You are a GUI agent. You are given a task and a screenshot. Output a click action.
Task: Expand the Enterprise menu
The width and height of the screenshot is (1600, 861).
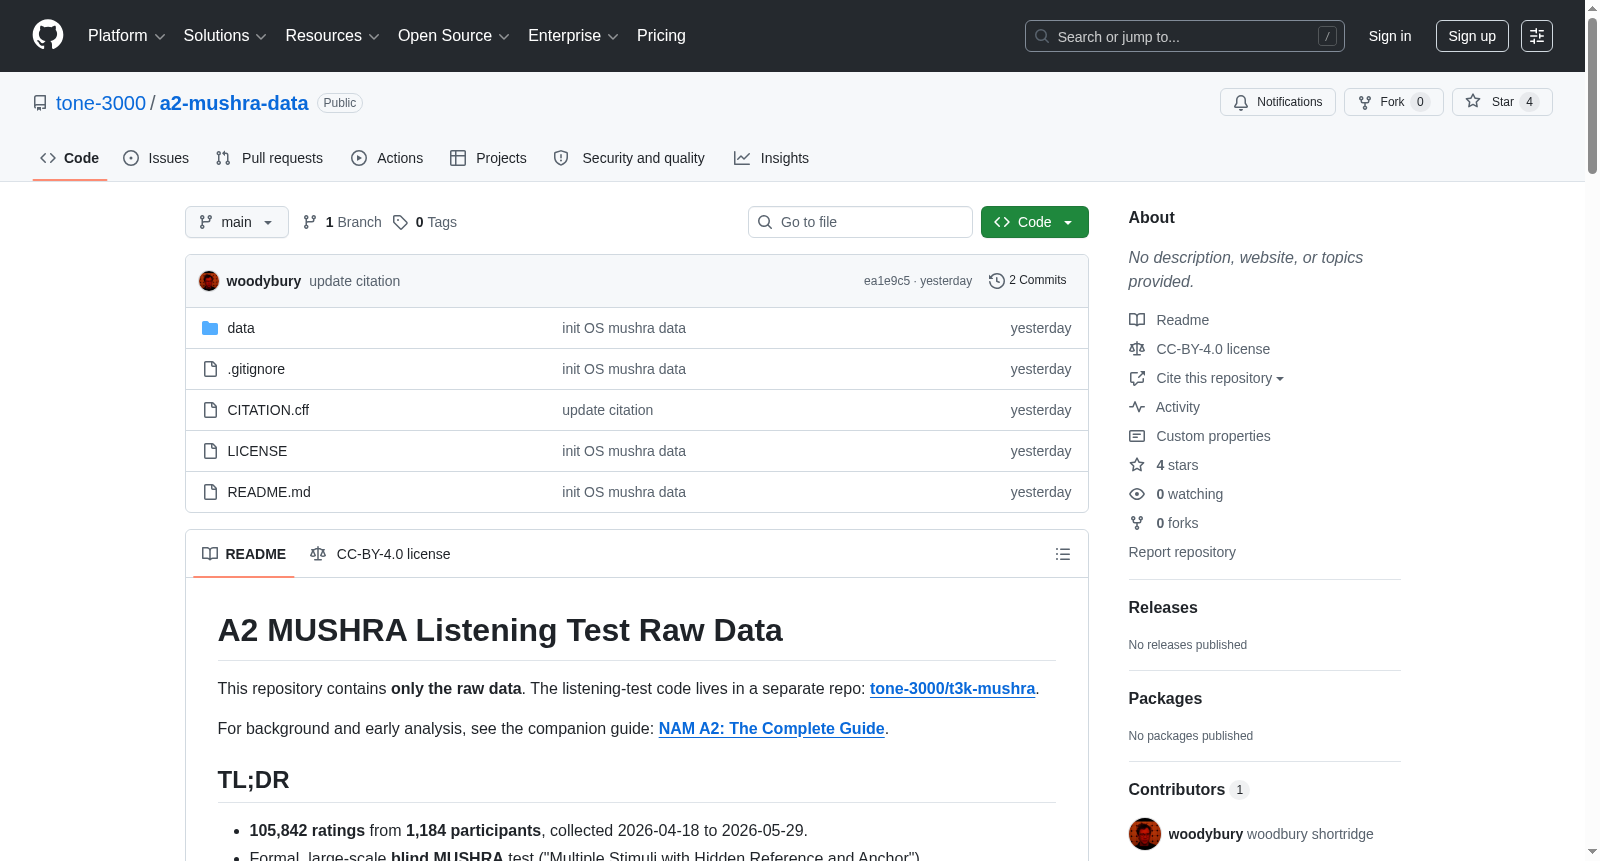coord(573,36)
